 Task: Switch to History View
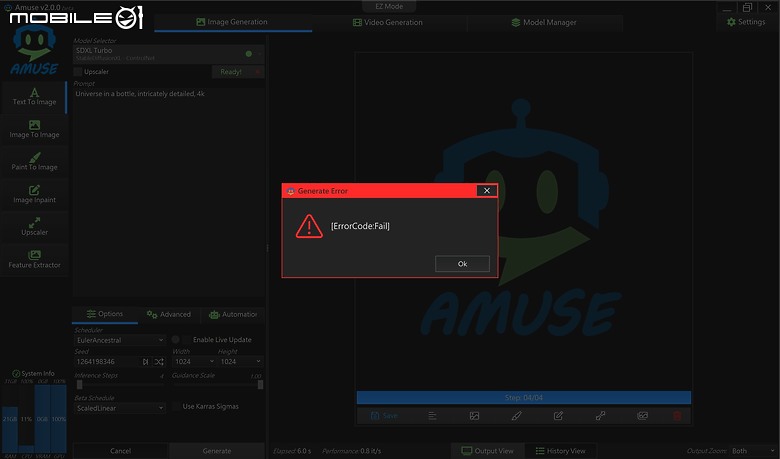[x=560, y=451]
